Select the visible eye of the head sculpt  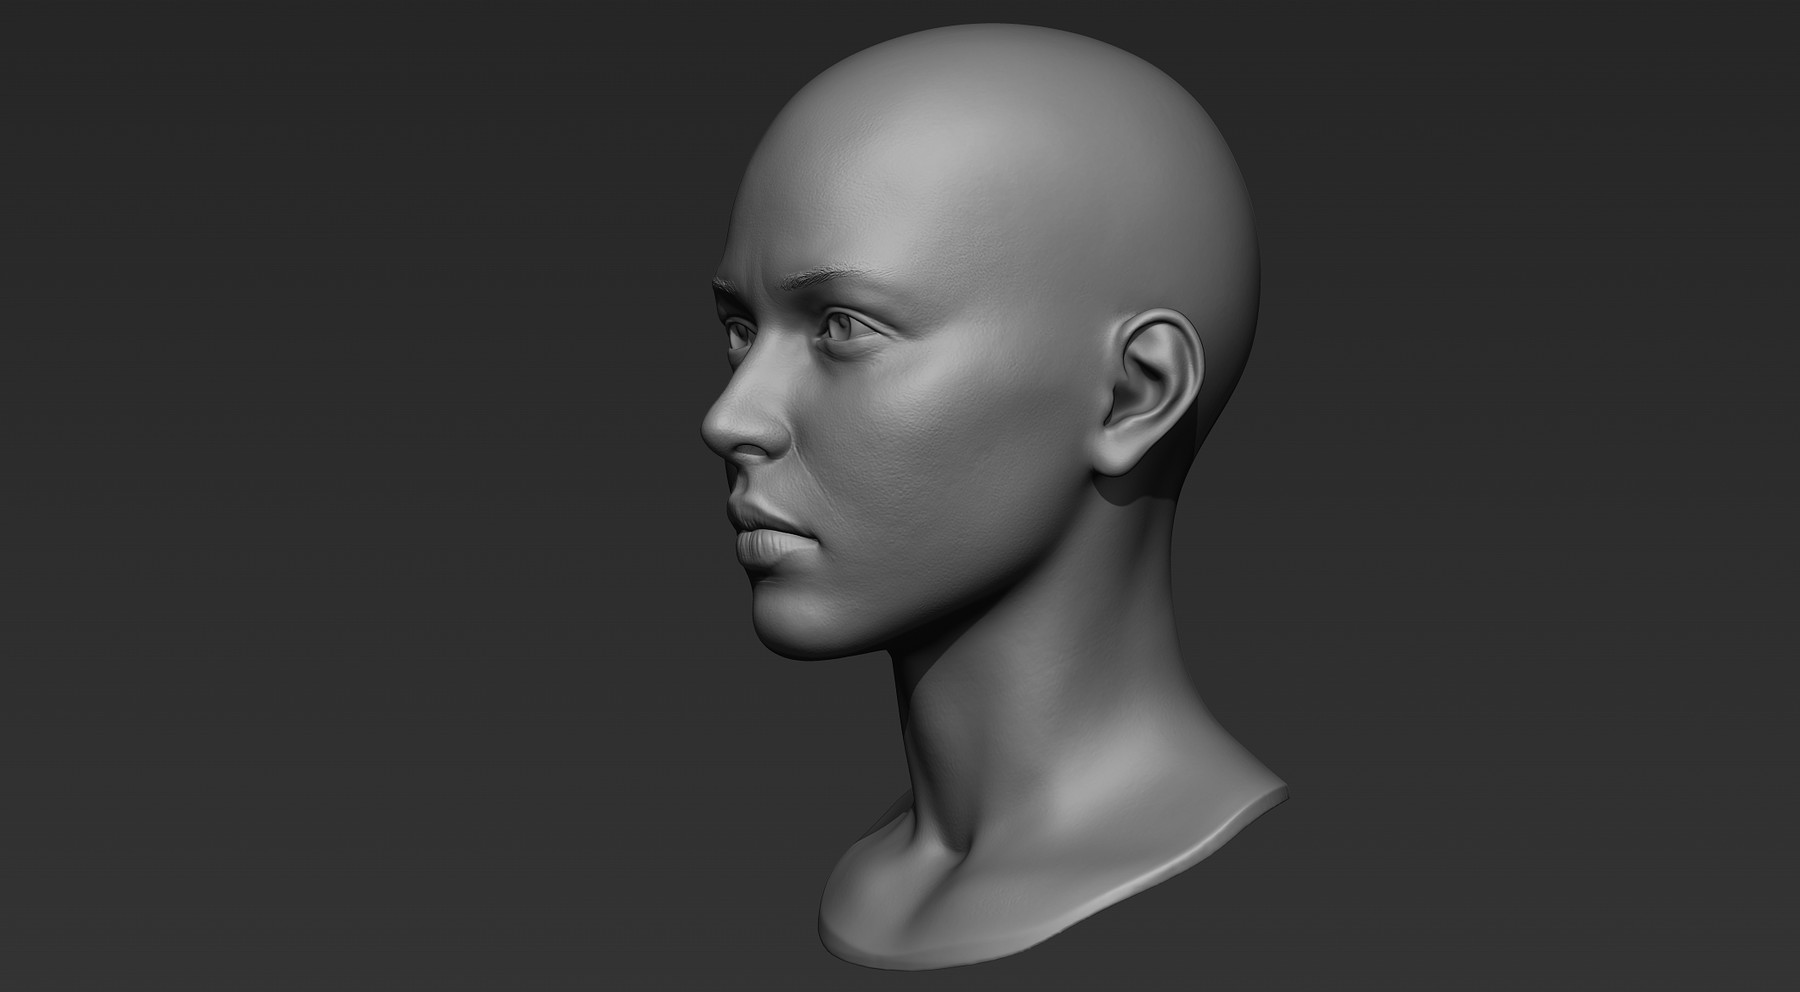point(840,325)
